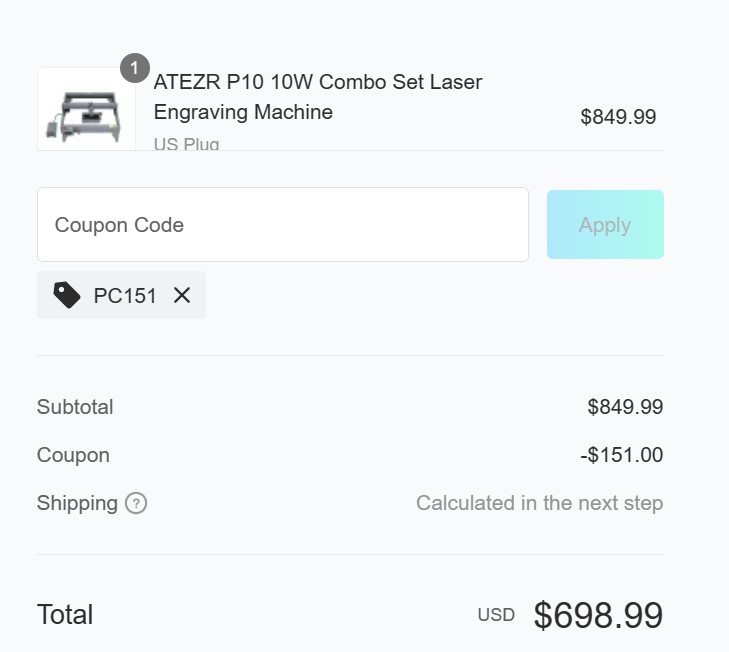This screenshot has height=652, width=729.
Task: Click the Shipping label text
Action: [x=77, y=503]
